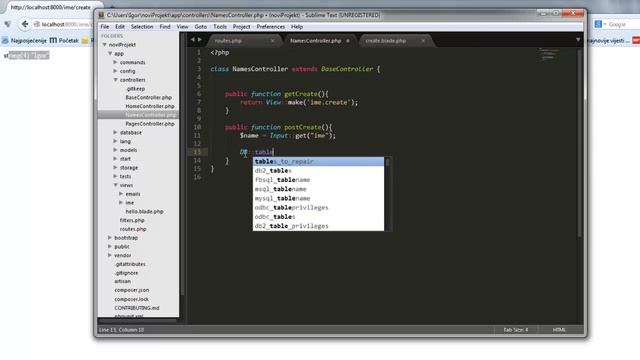This screenshot has height=360, width=640.
Task: Select tables_to_repair autocomplete suggestion
Action: tap(318, 162)
